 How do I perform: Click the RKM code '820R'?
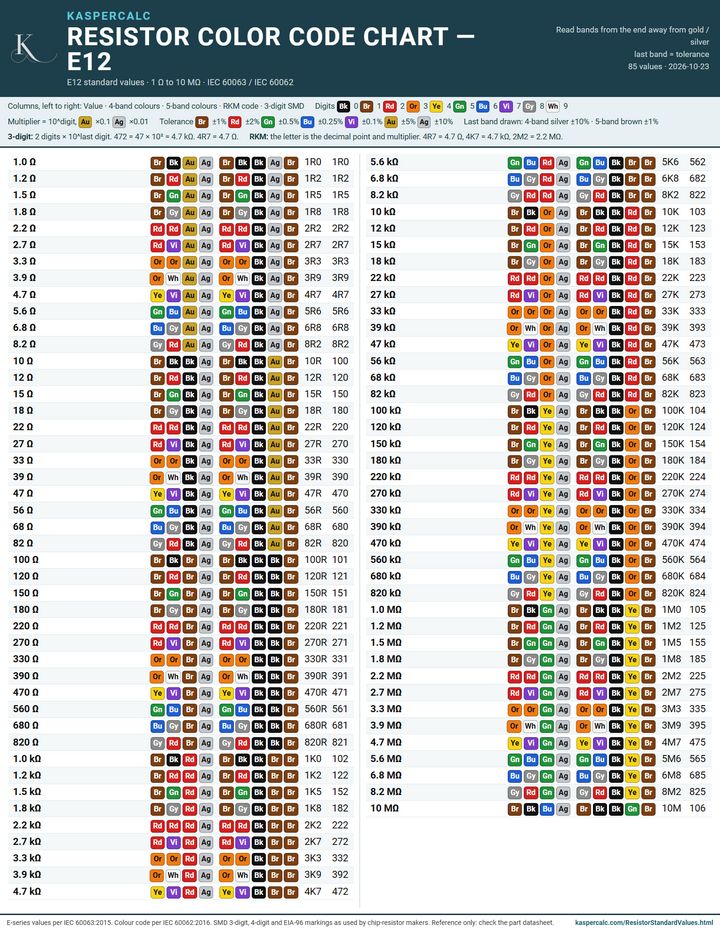click(x=316, y=742)
